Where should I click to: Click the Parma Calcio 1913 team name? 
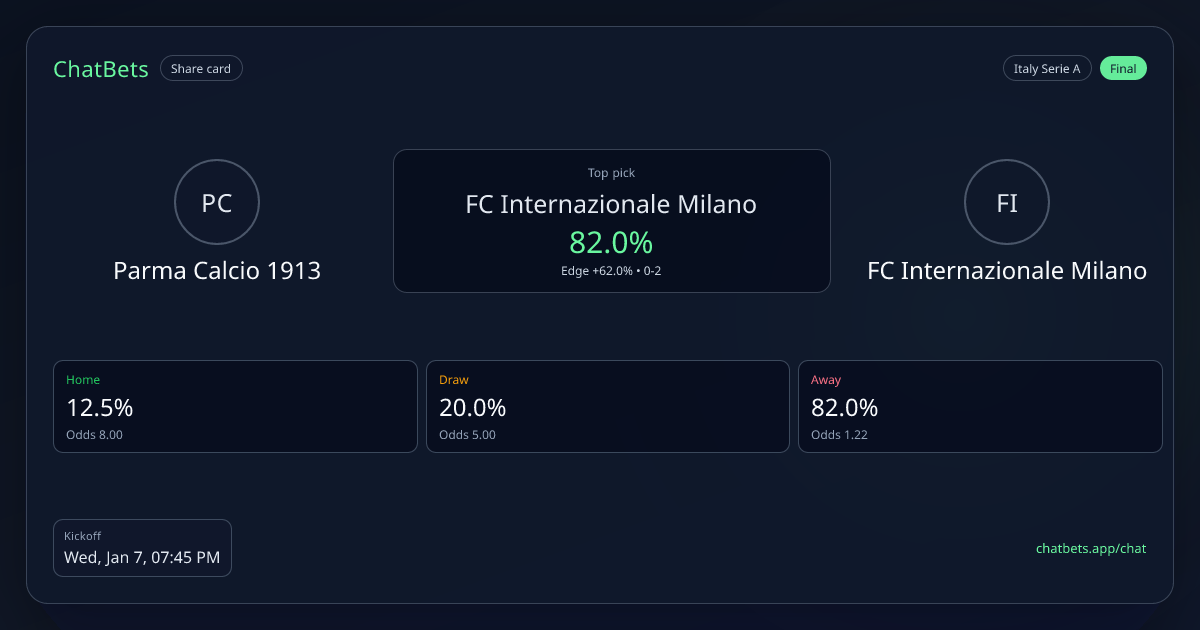217,271
